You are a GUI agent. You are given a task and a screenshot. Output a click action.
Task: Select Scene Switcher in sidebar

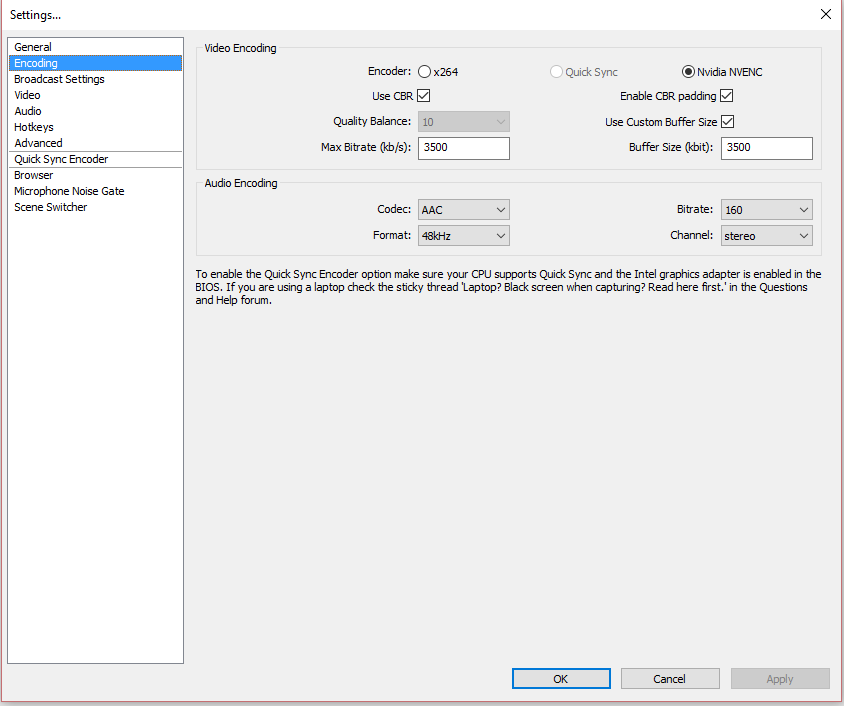click(x=95, y=207)
